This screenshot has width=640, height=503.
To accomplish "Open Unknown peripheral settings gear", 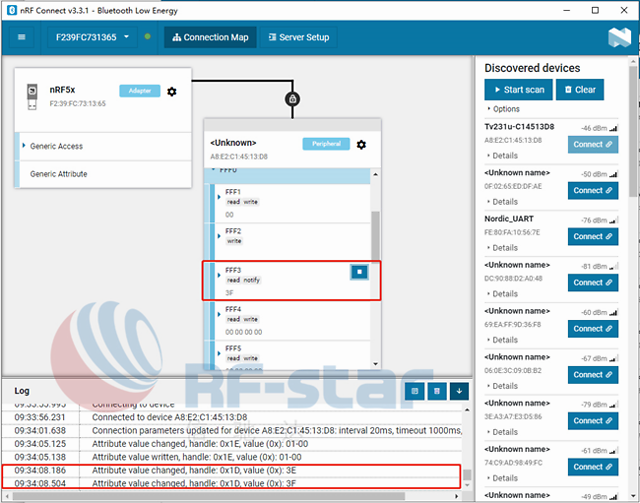I will pos(361,145).
